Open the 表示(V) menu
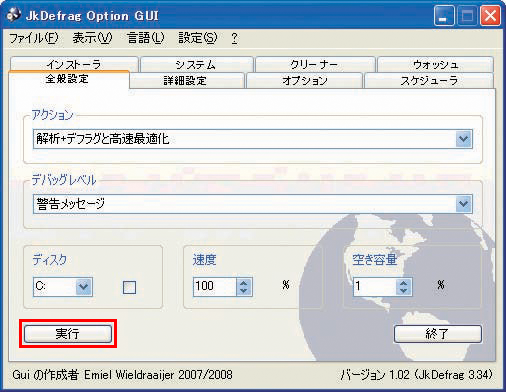Screen dimensions: 506x392 point(92,38)
